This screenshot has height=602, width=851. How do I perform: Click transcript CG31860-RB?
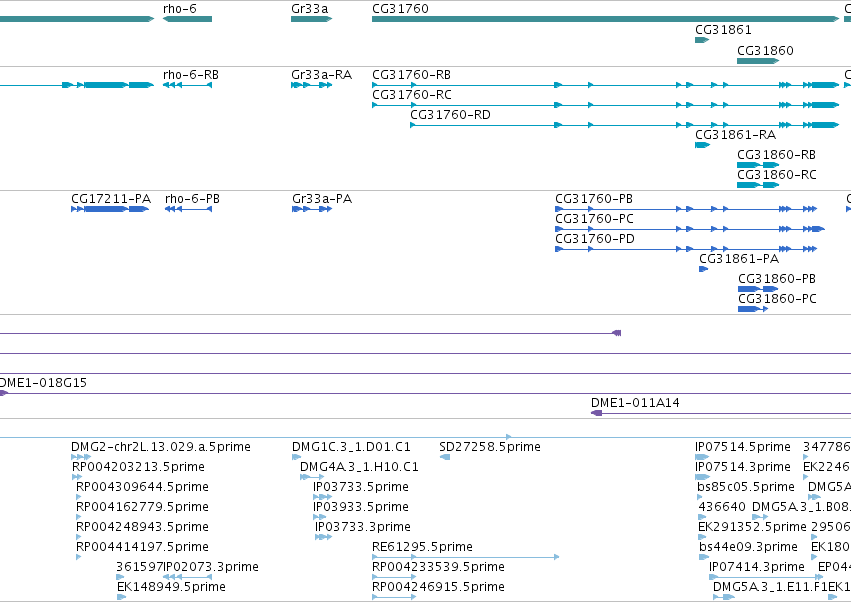(758, 165)
